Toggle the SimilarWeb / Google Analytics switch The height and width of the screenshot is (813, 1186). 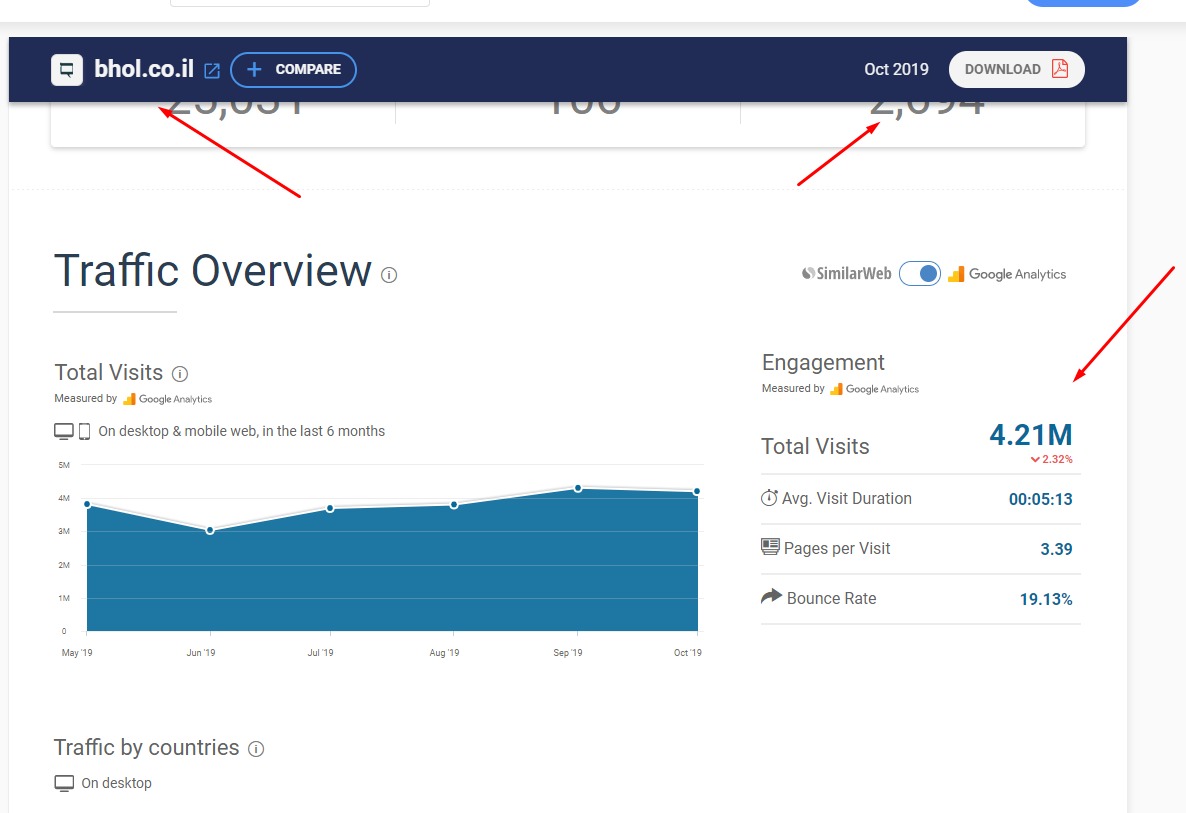point(919,273)
